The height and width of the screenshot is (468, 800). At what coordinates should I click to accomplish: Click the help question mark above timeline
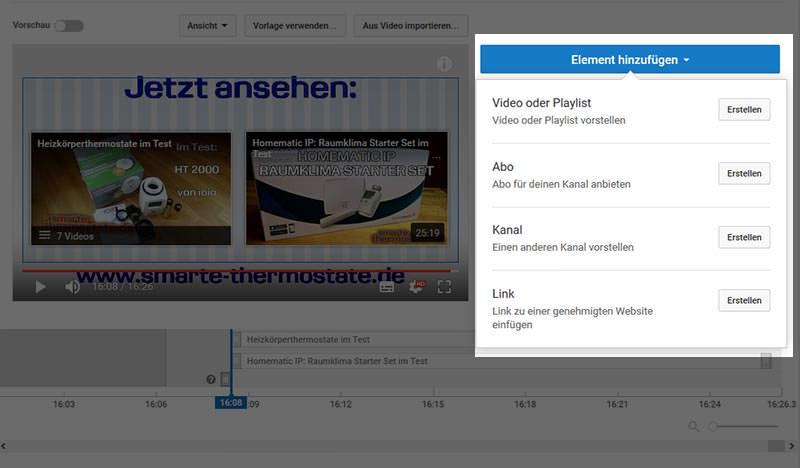tap(211, 379)
